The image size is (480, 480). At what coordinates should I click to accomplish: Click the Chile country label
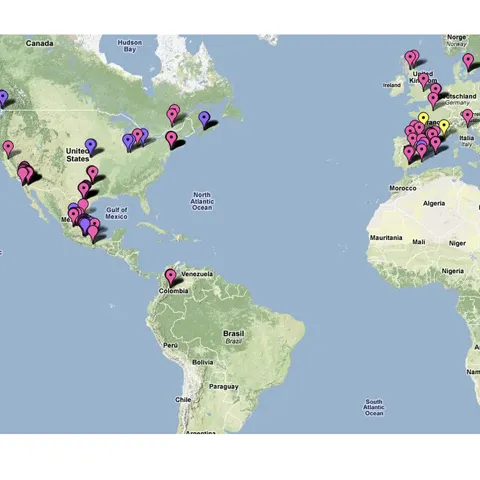[183, 400]
